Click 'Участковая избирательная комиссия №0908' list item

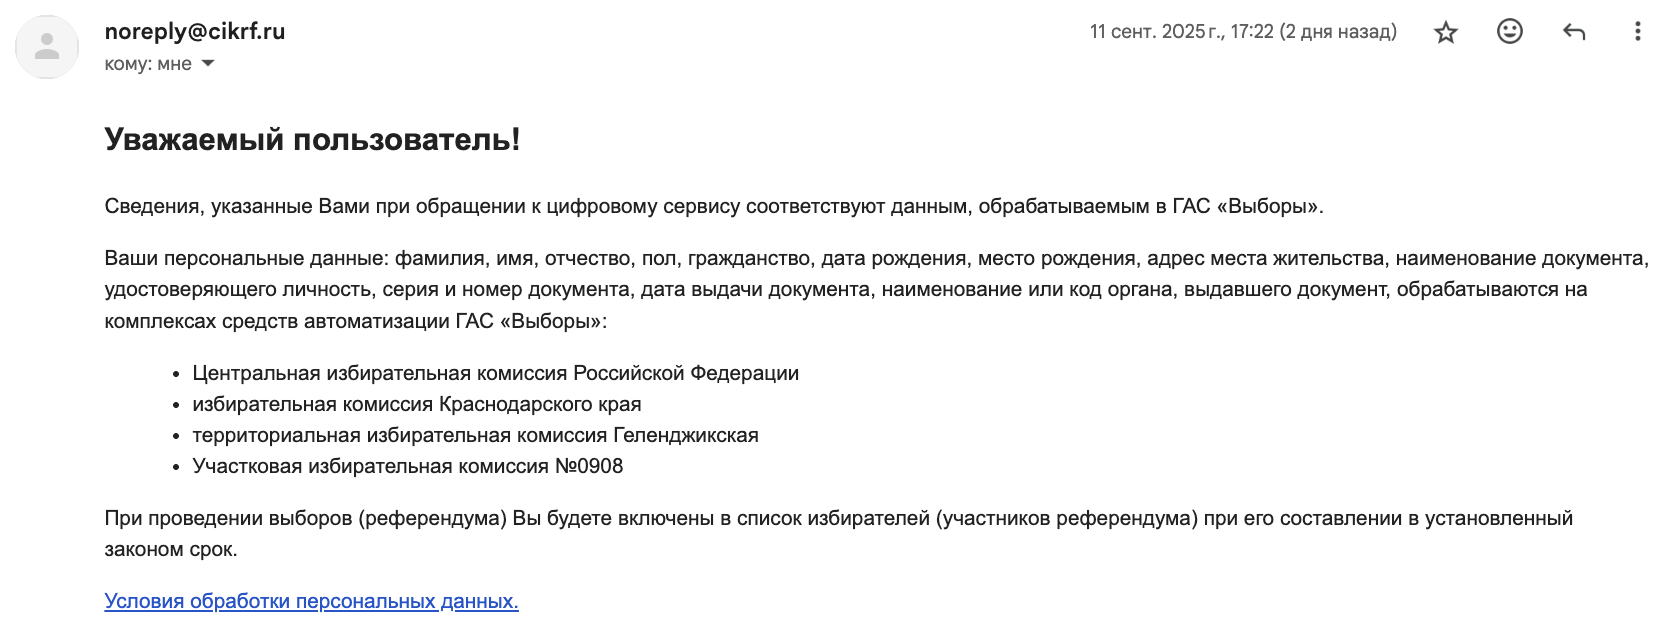pyautogui.click(x=407, y=466)
